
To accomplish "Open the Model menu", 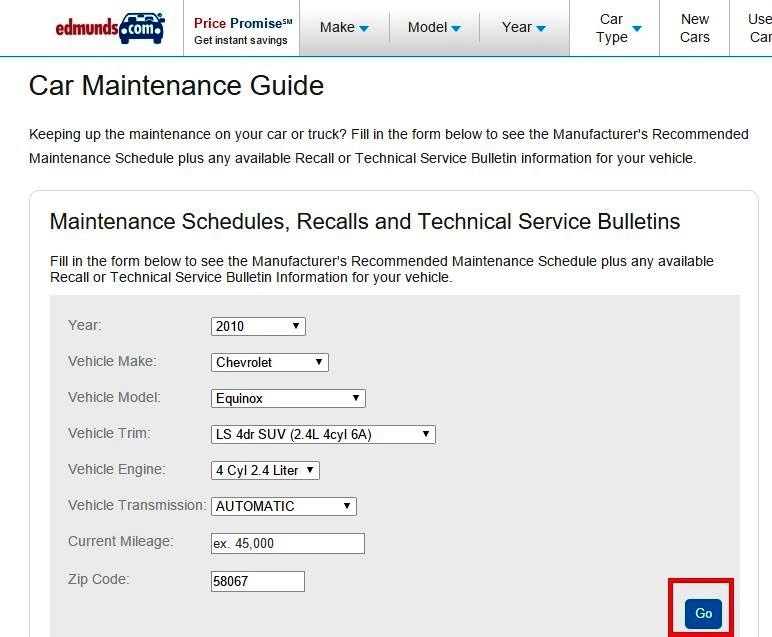I will [434, 27].
